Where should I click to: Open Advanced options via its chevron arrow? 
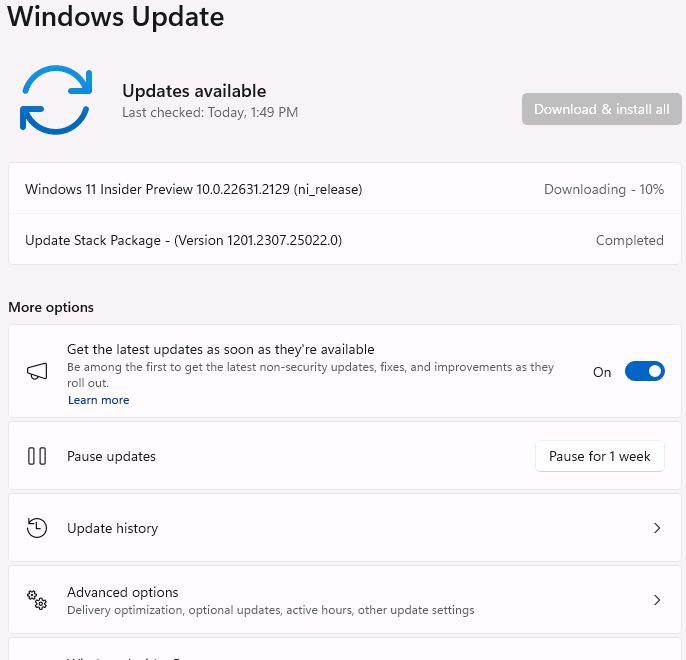click(657, 600)
